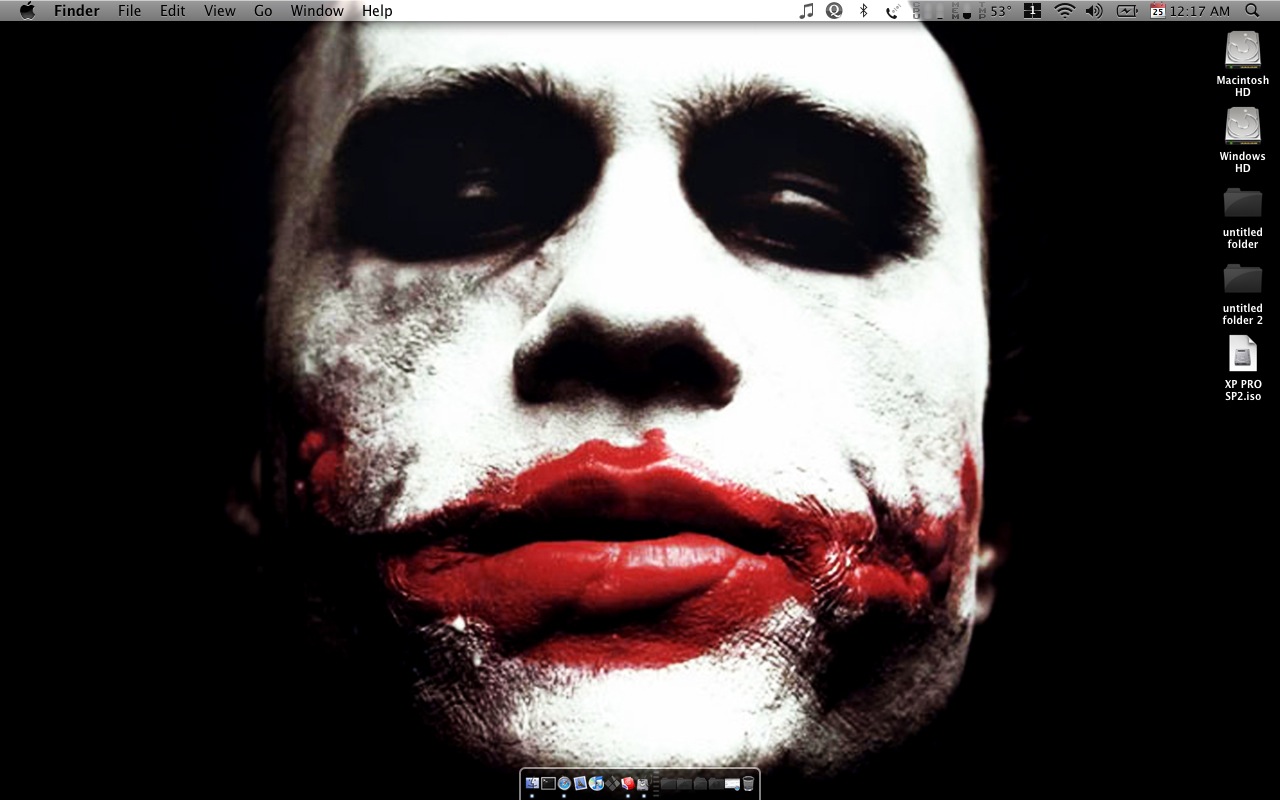Open the Bluetooth status menu

[864, 11]
